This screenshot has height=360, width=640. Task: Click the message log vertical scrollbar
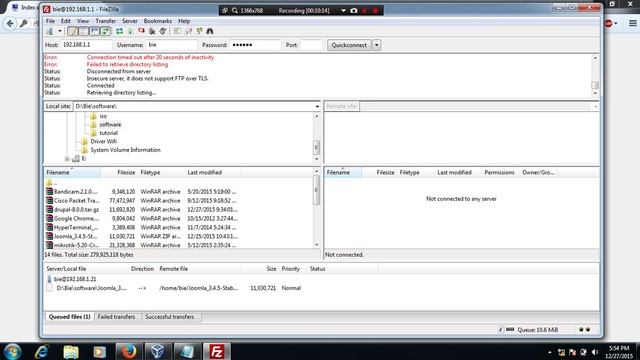click(x=595, y=76)
